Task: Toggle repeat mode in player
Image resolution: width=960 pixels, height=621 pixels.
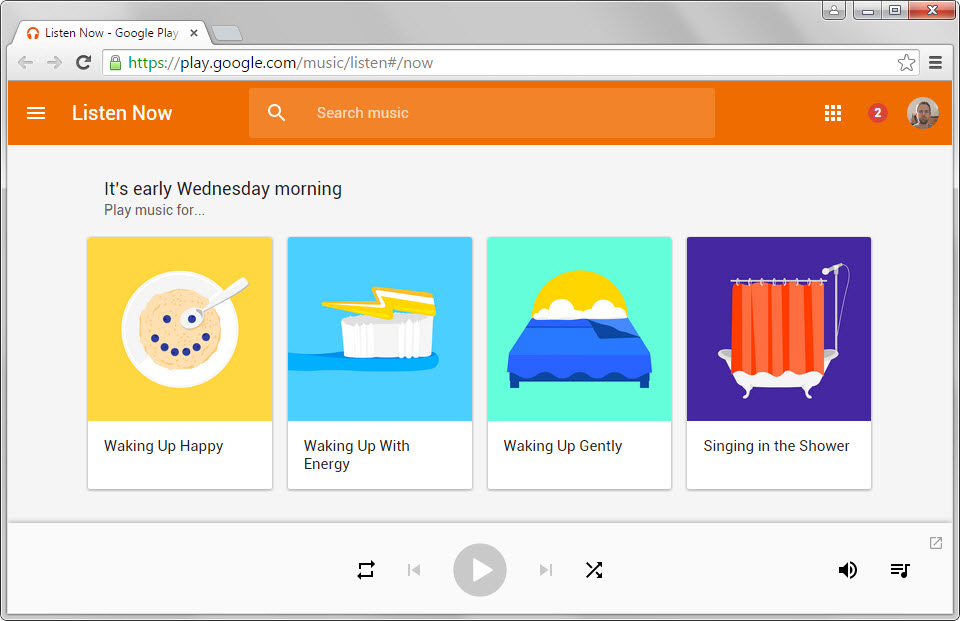Action: (366, 570)
